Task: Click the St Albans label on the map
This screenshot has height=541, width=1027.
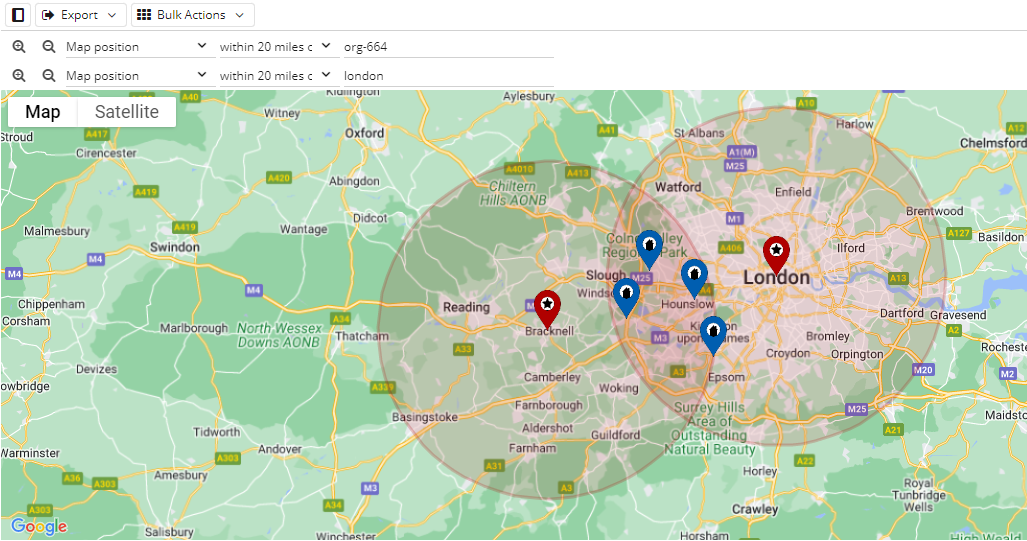Action: [x=699, y=133]
